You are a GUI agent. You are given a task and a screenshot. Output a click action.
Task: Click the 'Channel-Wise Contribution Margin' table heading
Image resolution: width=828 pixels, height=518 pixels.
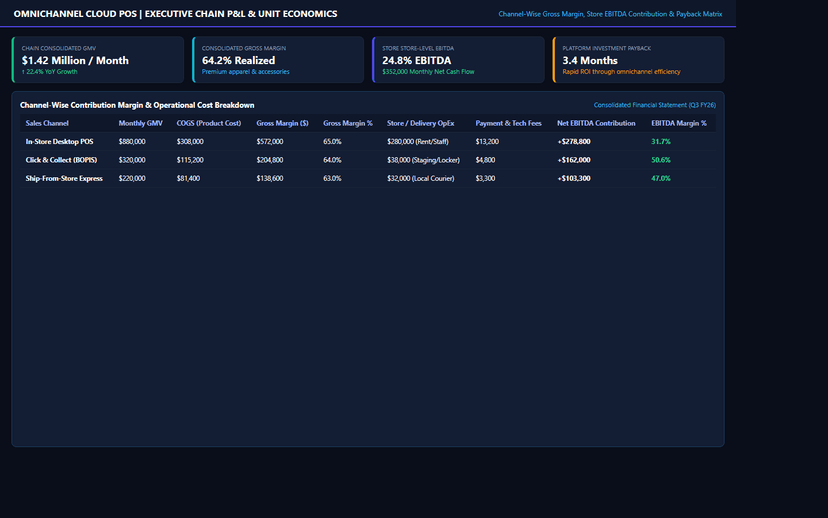point(137,105)
